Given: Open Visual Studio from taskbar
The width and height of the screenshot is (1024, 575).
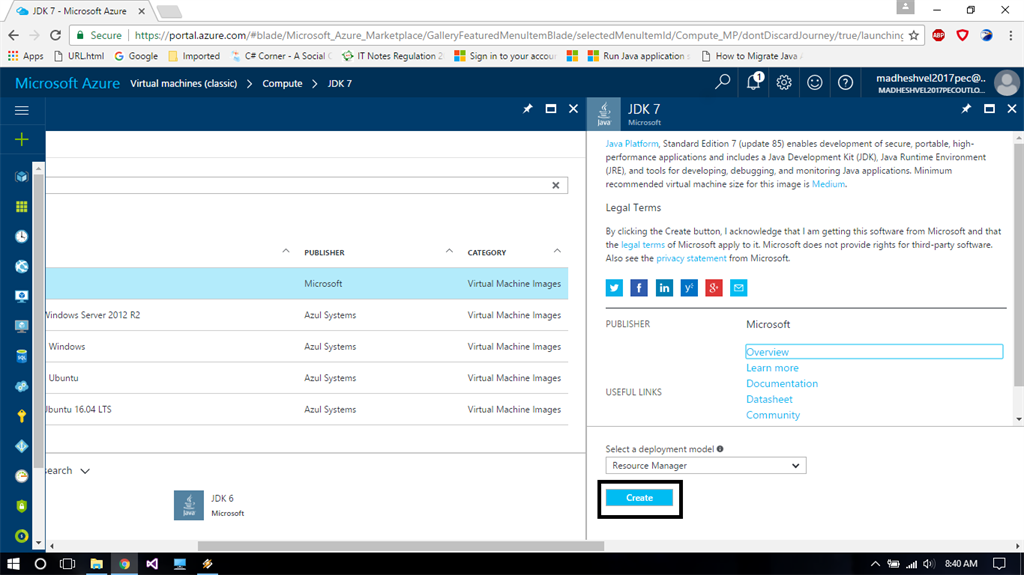Looking at the screenshot, I should point(152,563).
